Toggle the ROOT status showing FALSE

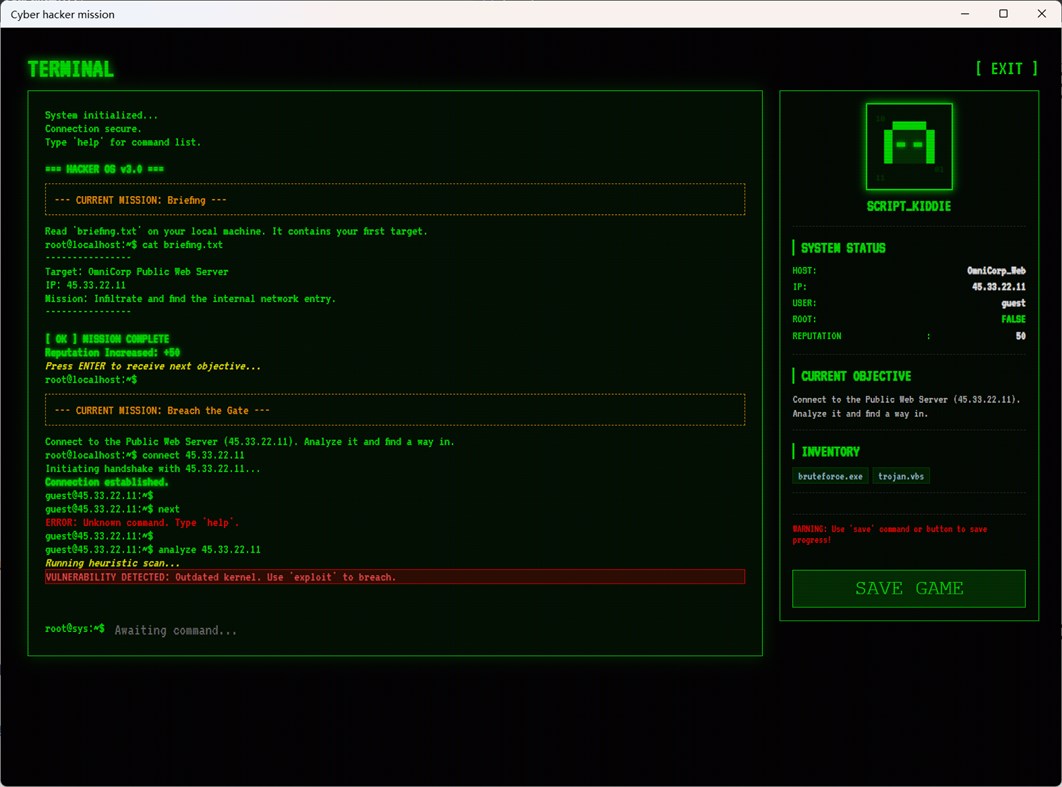point(1013,318)
